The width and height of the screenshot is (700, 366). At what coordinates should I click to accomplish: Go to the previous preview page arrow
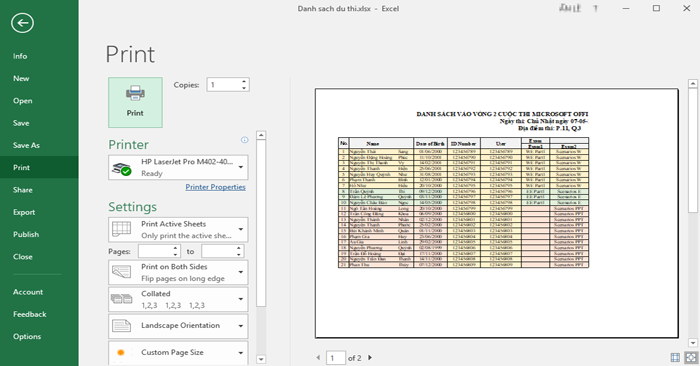(x=318, y=358)
